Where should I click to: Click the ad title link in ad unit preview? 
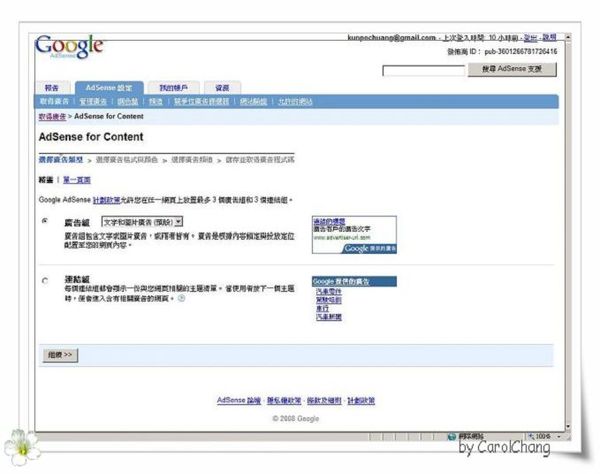[x=329, y=222]
